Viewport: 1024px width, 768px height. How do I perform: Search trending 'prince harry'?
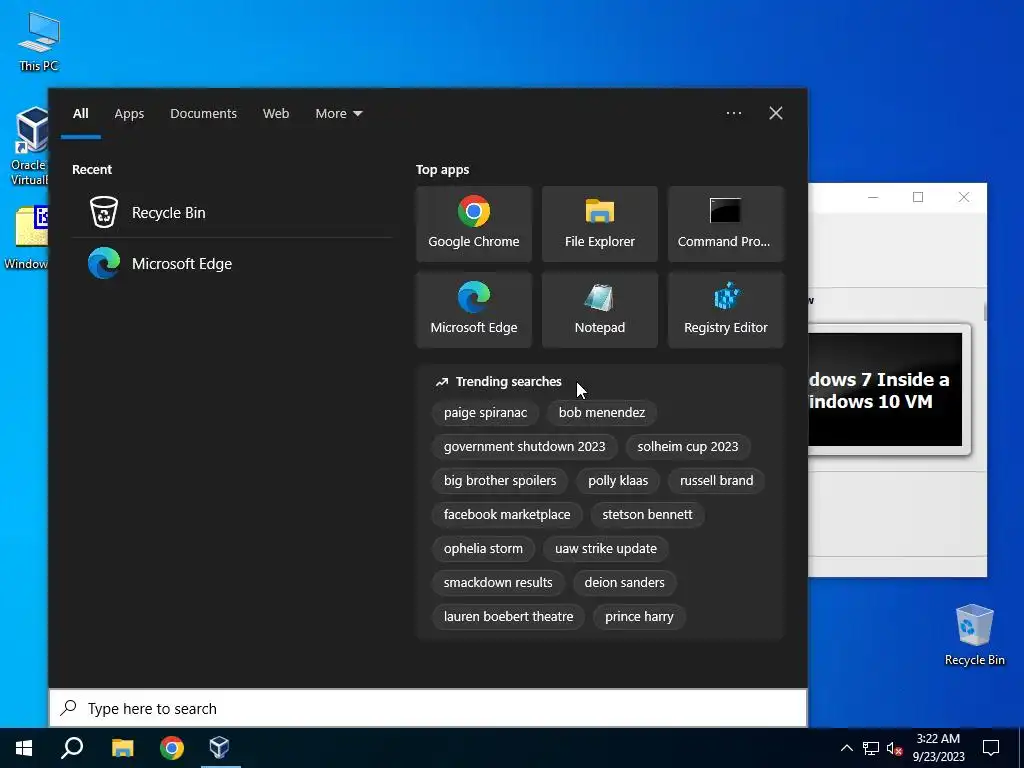tap(639, 616)
